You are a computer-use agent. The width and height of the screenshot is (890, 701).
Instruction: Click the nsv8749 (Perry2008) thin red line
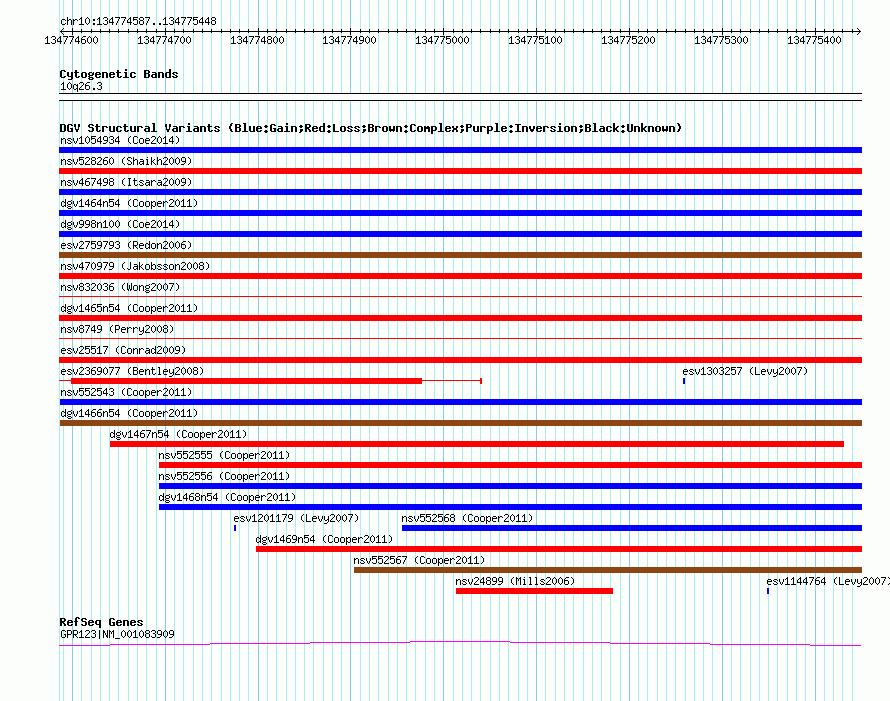click(x=460, y=339)
